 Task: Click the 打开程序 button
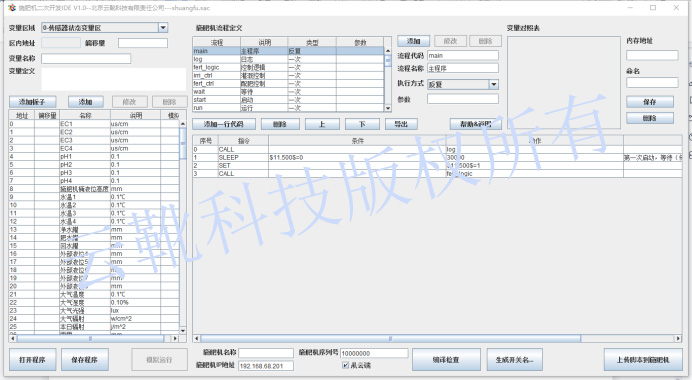click(x=32, y=360)
